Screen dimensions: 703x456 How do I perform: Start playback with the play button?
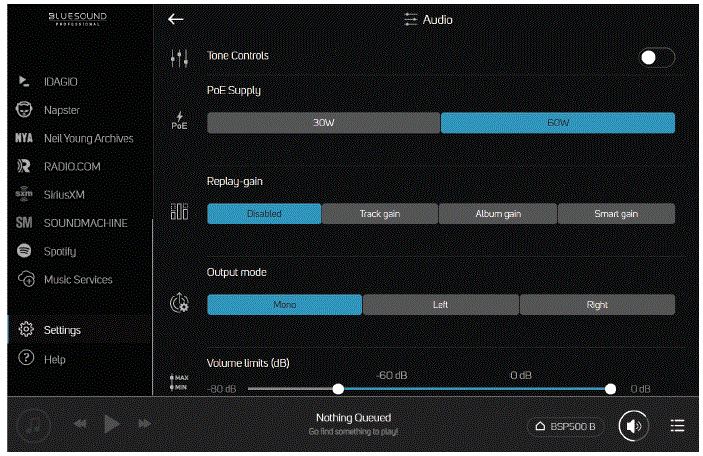pos(111,424)
